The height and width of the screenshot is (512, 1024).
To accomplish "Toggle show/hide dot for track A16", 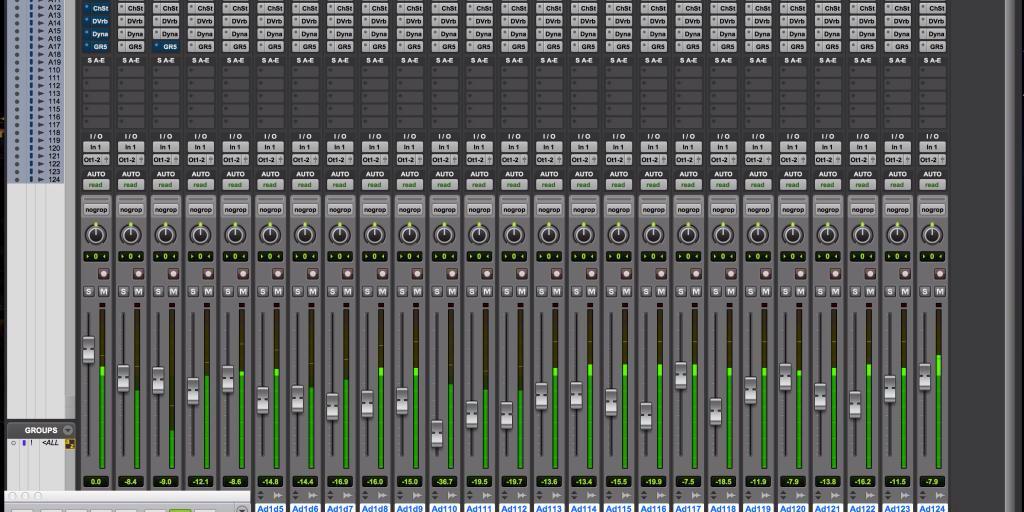I will point(18,39).
